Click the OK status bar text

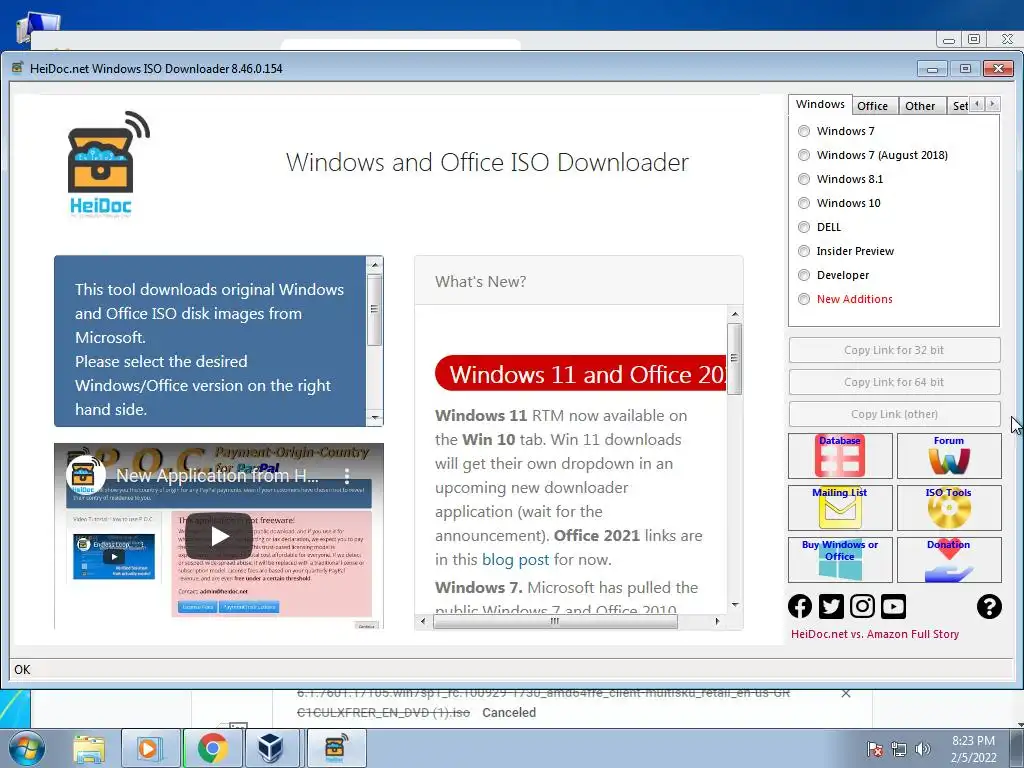click(22, 669)
